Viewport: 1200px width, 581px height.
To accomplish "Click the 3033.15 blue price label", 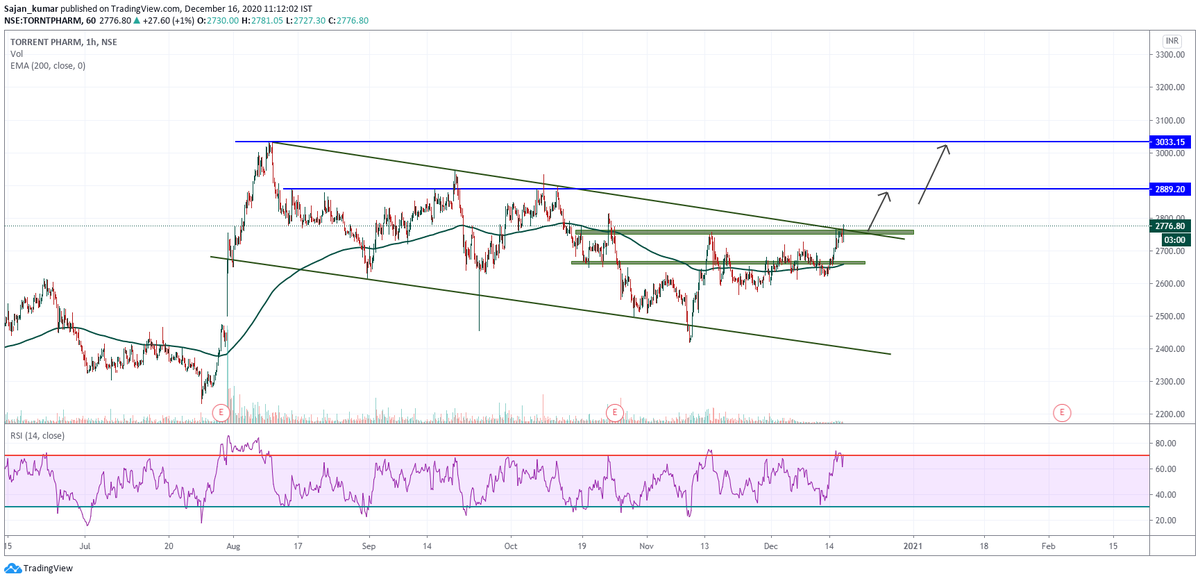I will click(1169, 142).
